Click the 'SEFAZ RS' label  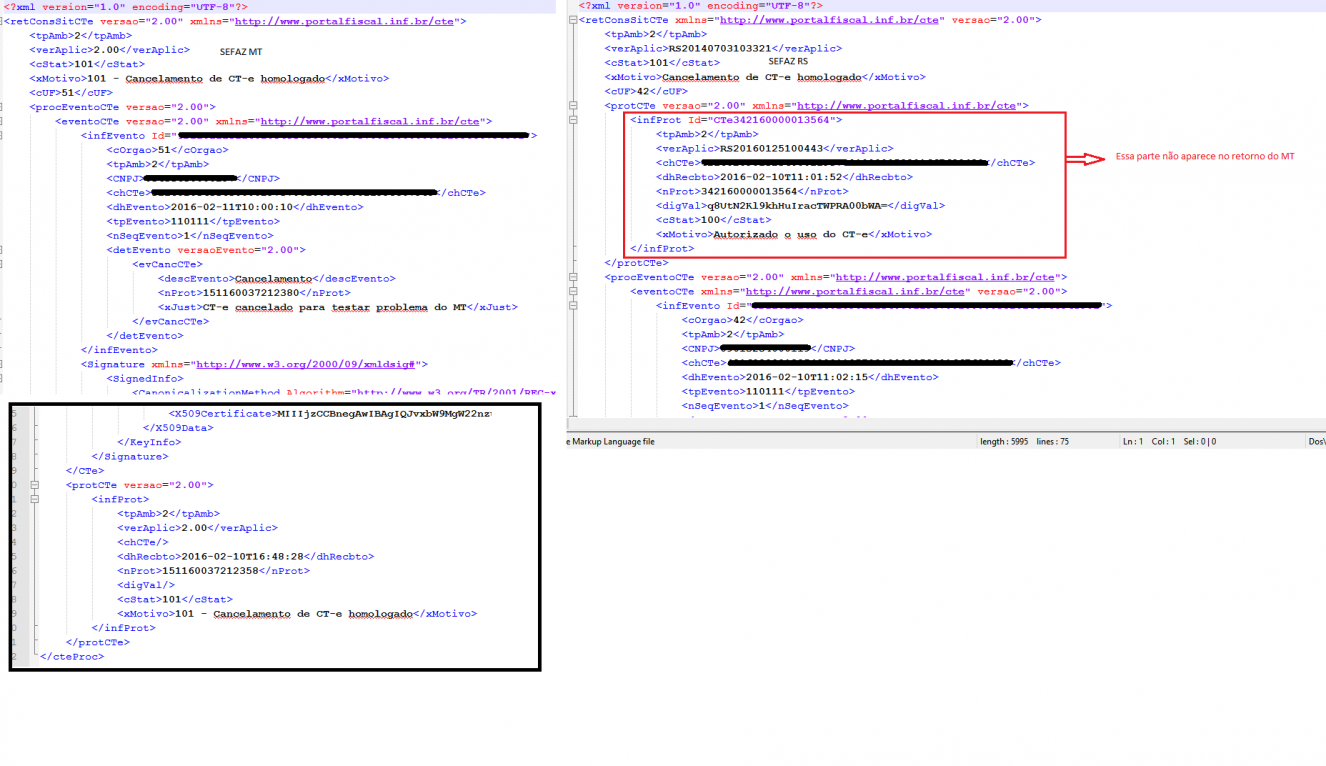788,62
